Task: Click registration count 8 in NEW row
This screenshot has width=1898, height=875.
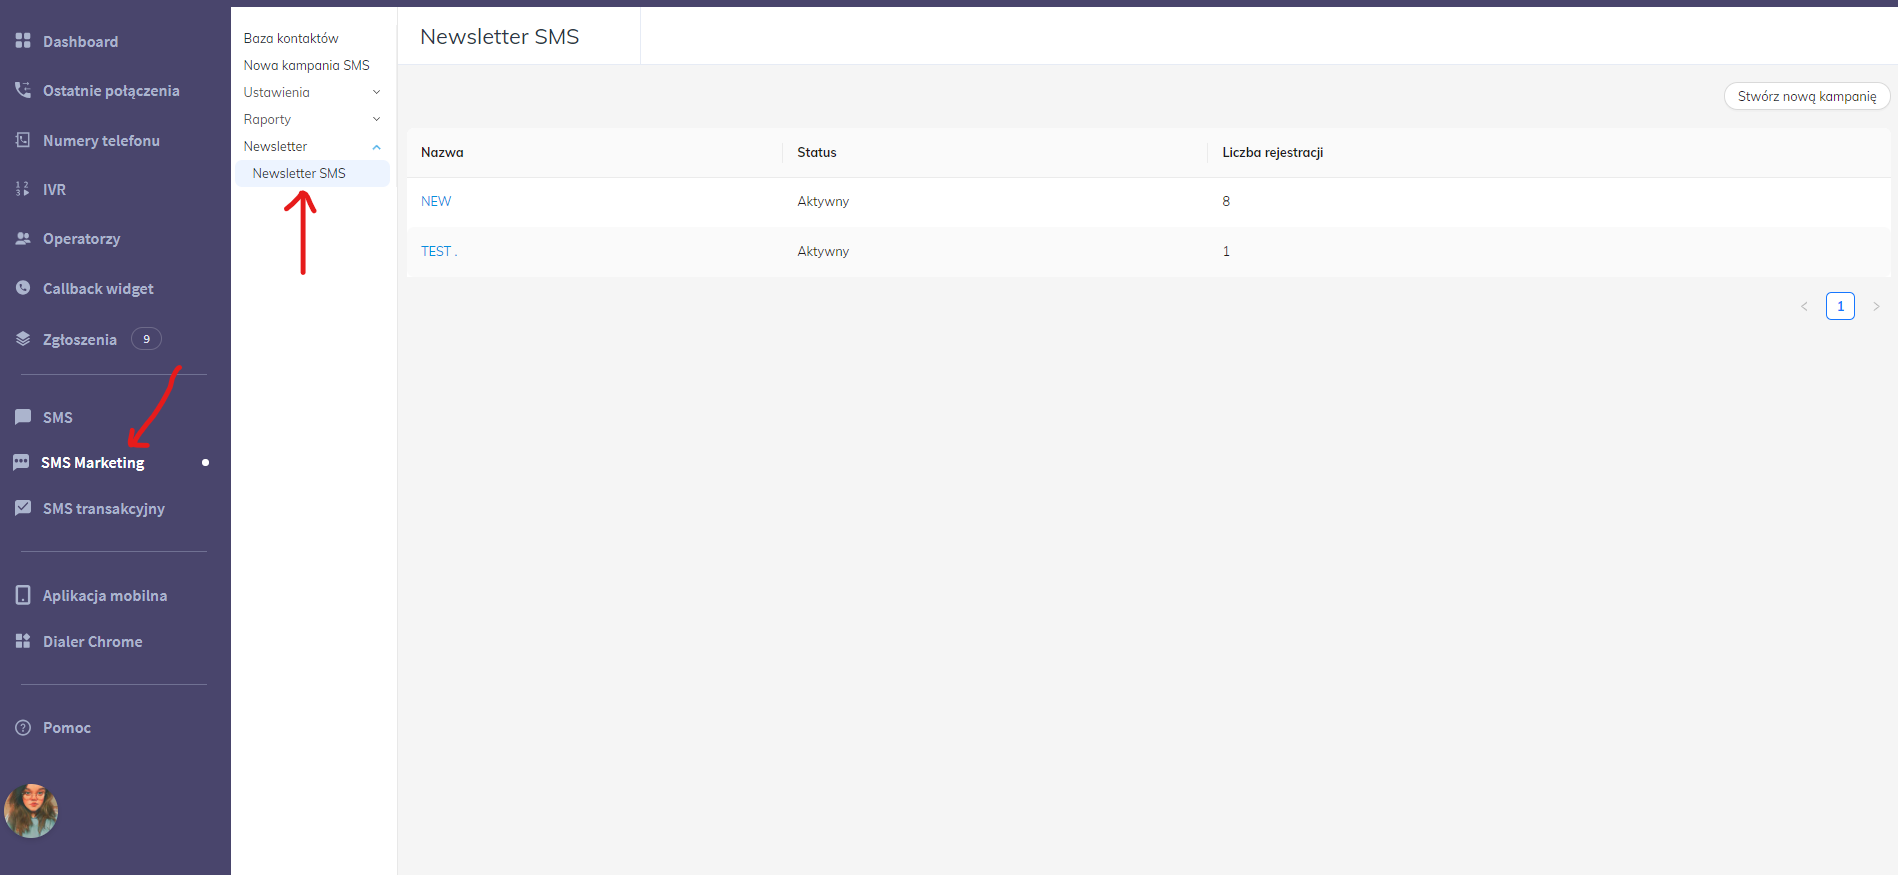Action: (x=1226, y=201)
